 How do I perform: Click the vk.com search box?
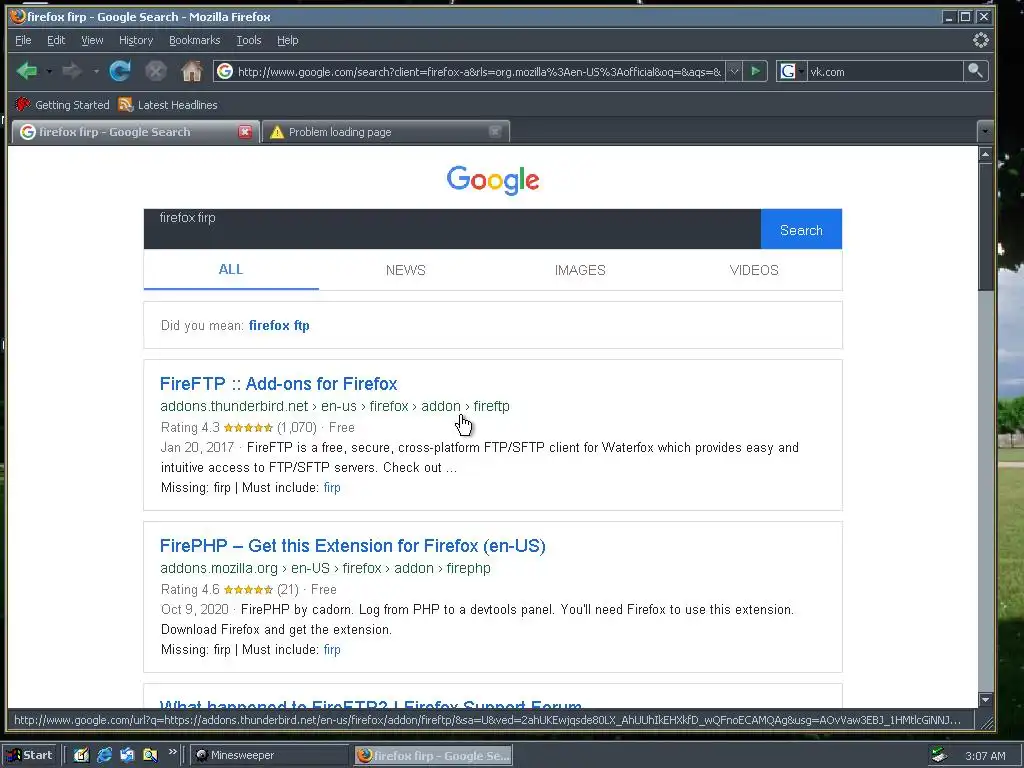coord(884,71)
